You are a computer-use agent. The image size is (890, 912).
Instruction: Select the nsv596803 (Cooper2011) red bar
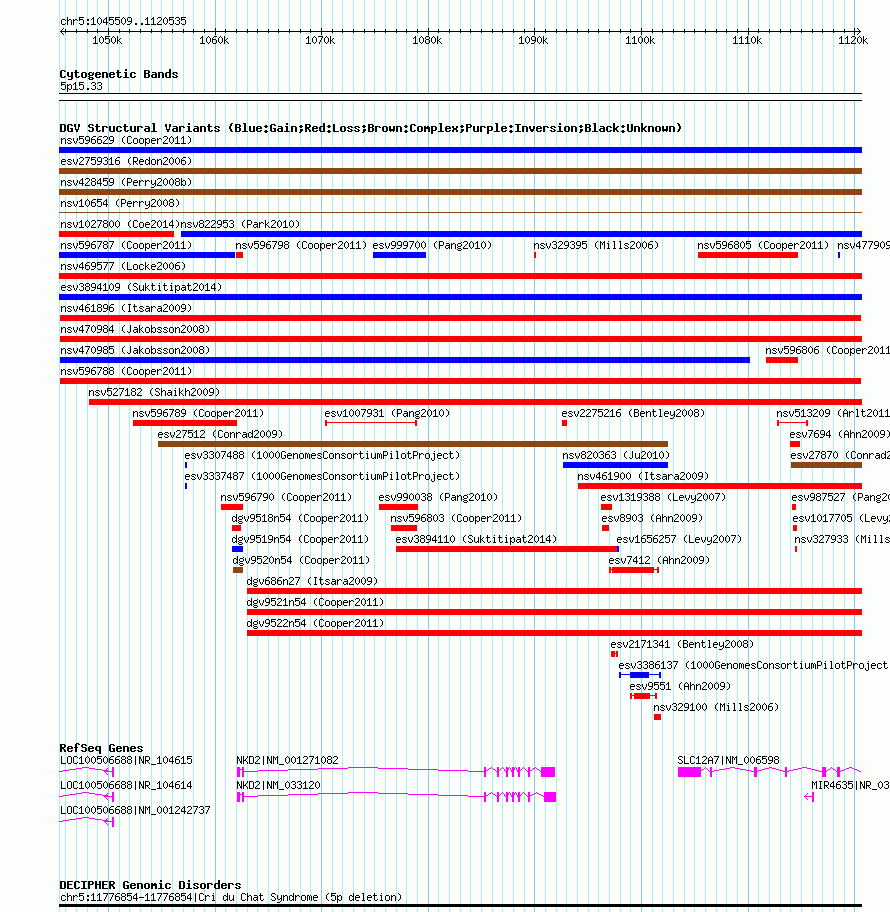tap(404, 528)
